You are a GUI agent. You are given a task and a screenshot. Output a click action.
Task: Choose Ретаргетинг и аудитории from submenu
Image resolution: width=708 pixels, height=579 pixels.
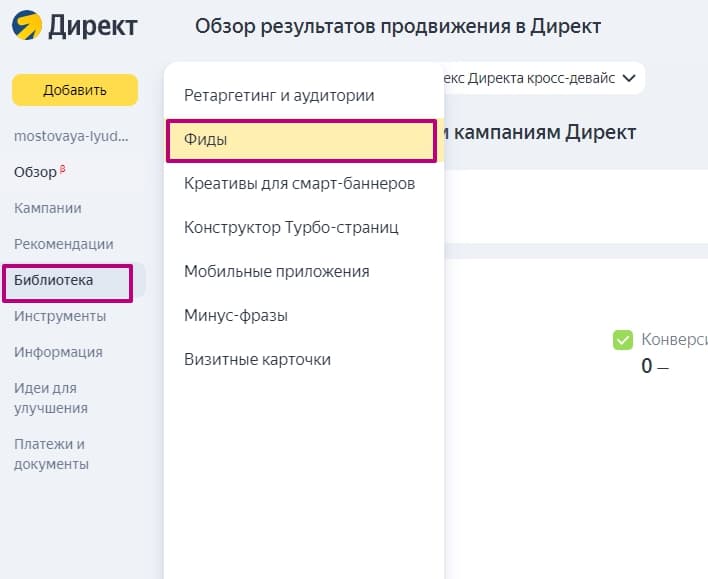[x=279, y=95]
